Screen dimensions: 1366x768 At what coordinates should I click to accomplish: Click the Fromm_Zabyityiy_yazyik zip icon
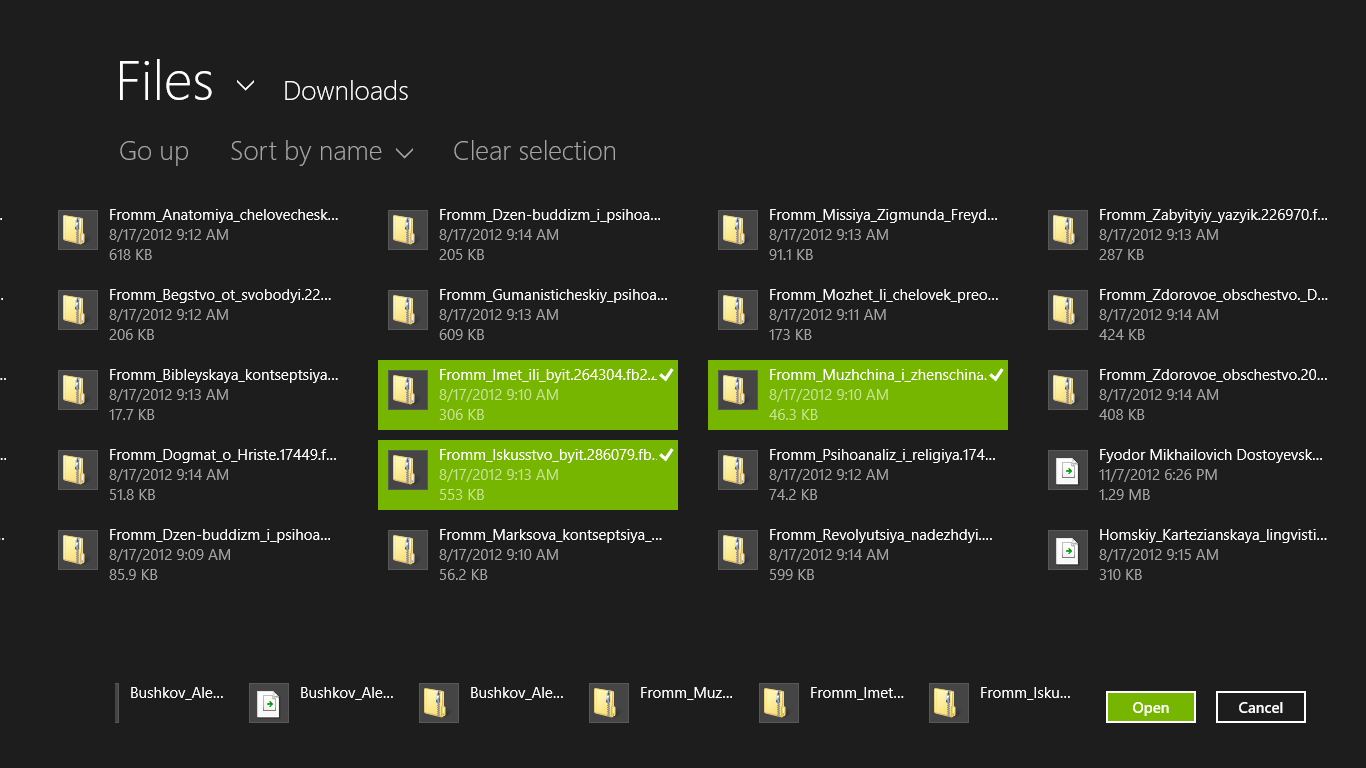click(1068, 230)
